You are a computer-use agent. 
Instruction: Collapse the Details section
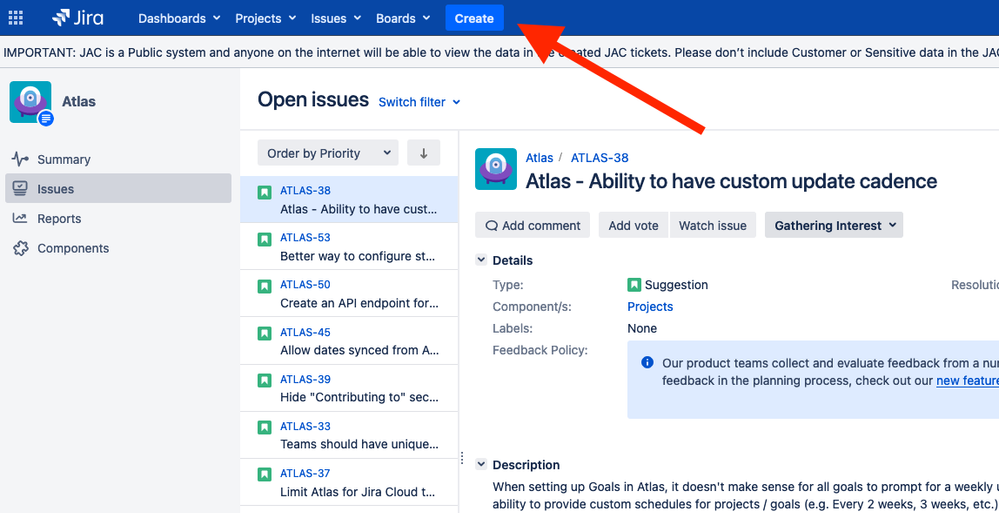(482, 260)
